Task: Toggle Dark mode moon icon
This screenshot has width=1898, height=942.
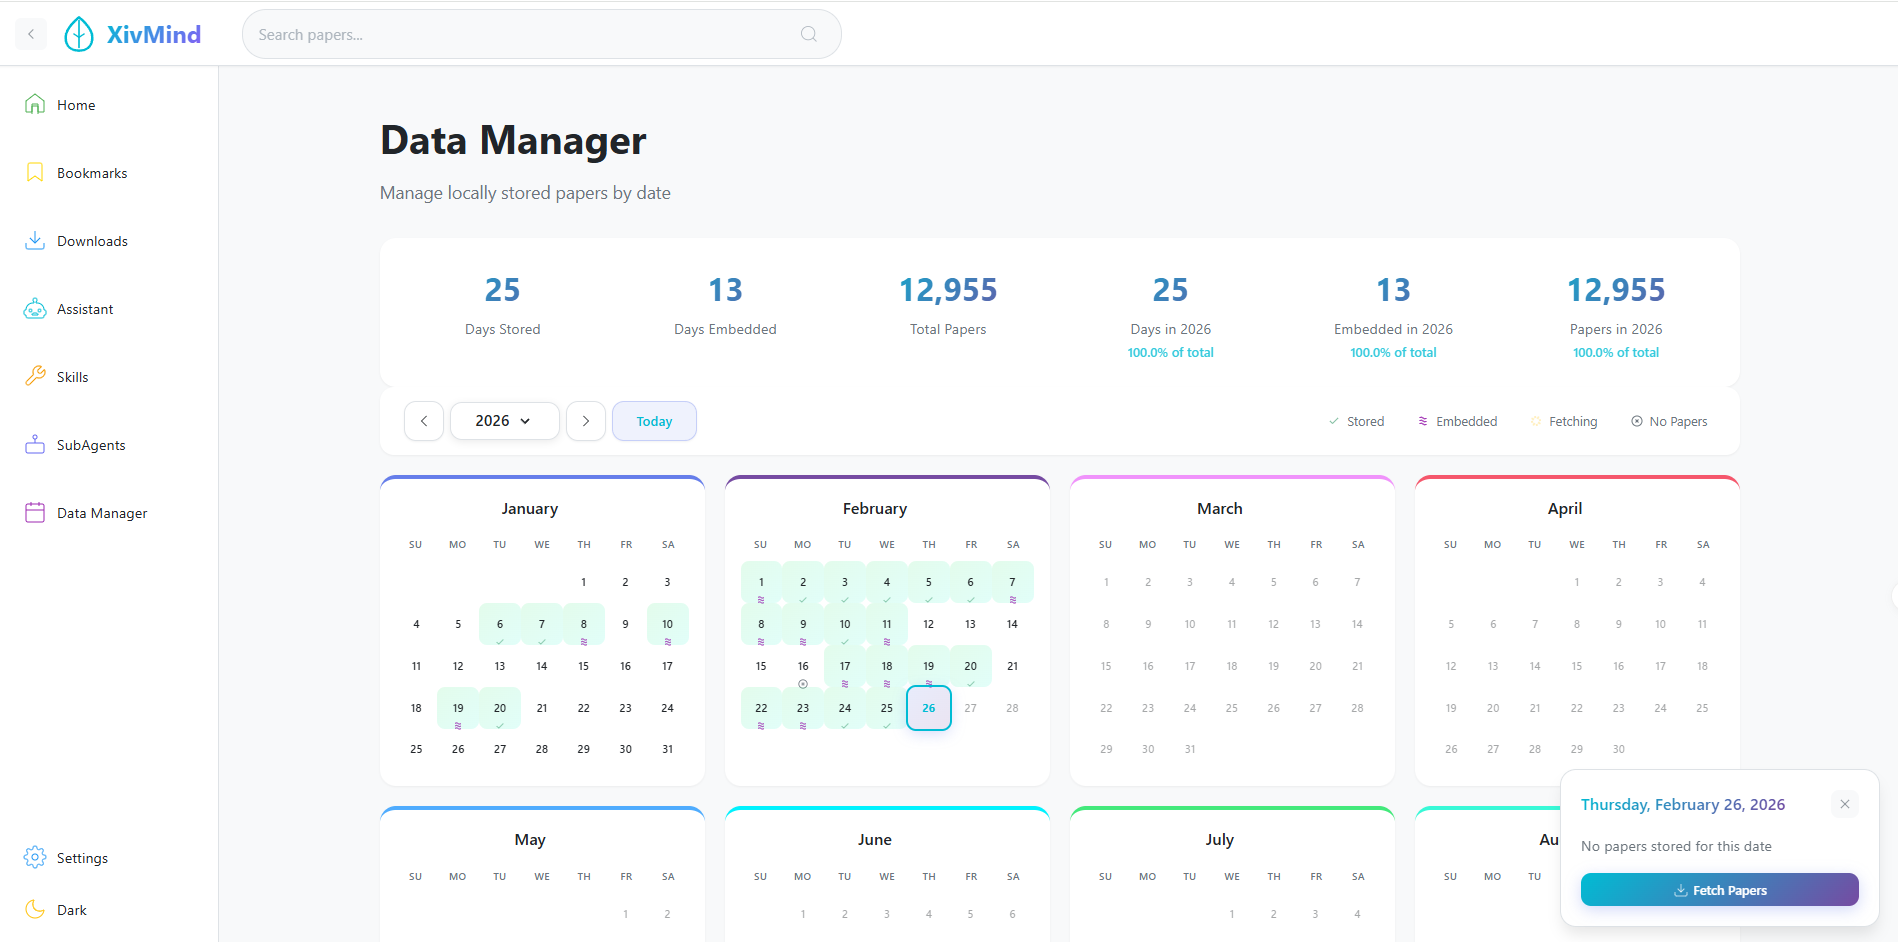Action: click(35, 909)
